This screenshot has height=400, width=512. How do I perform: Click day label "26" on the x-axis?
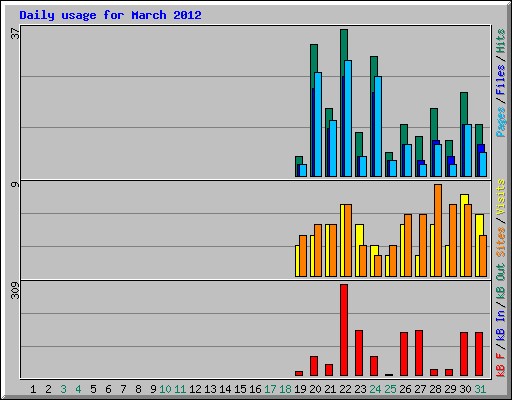click(405, 389)
